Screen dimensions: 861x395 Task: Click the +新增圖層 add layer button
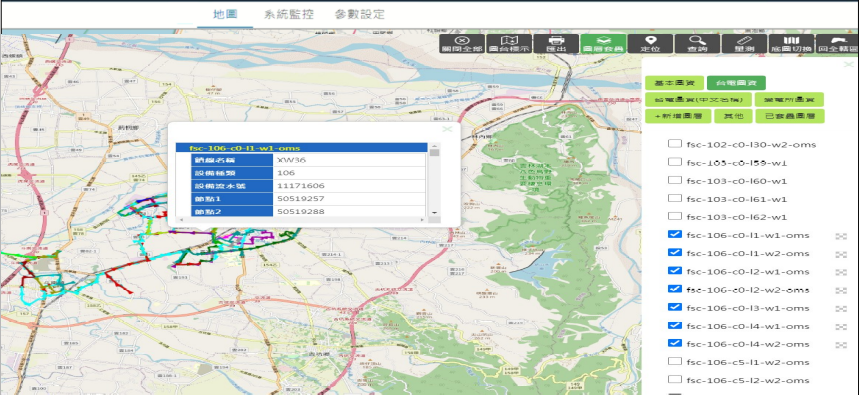click(678, 116)
